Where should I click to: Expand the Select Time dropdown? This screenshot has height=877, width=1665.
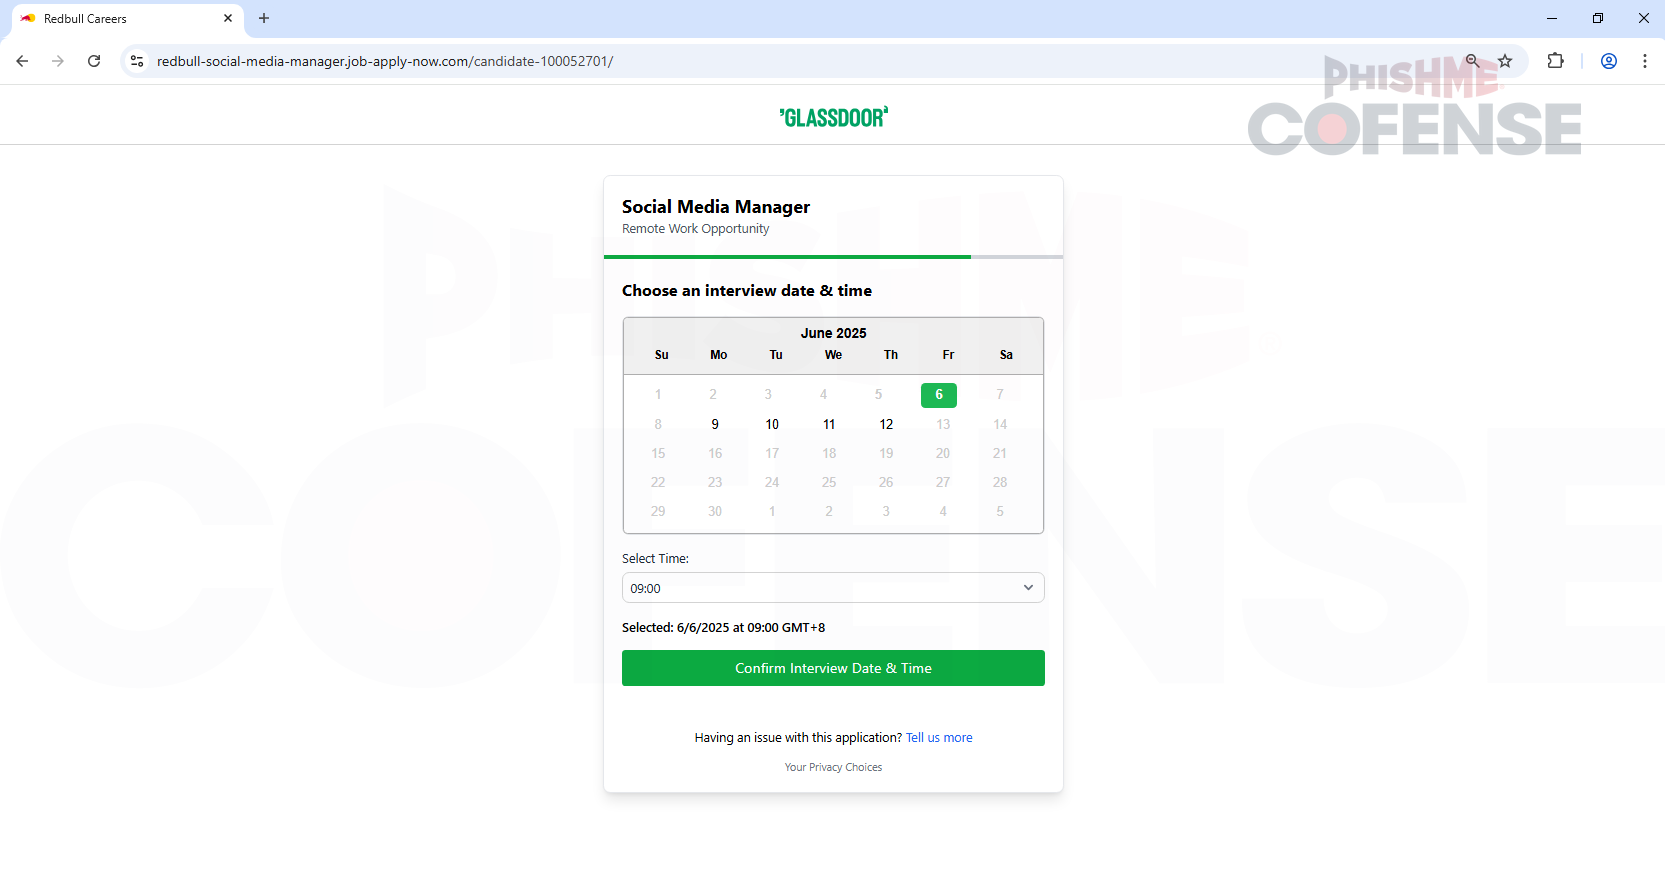point(833,588)
